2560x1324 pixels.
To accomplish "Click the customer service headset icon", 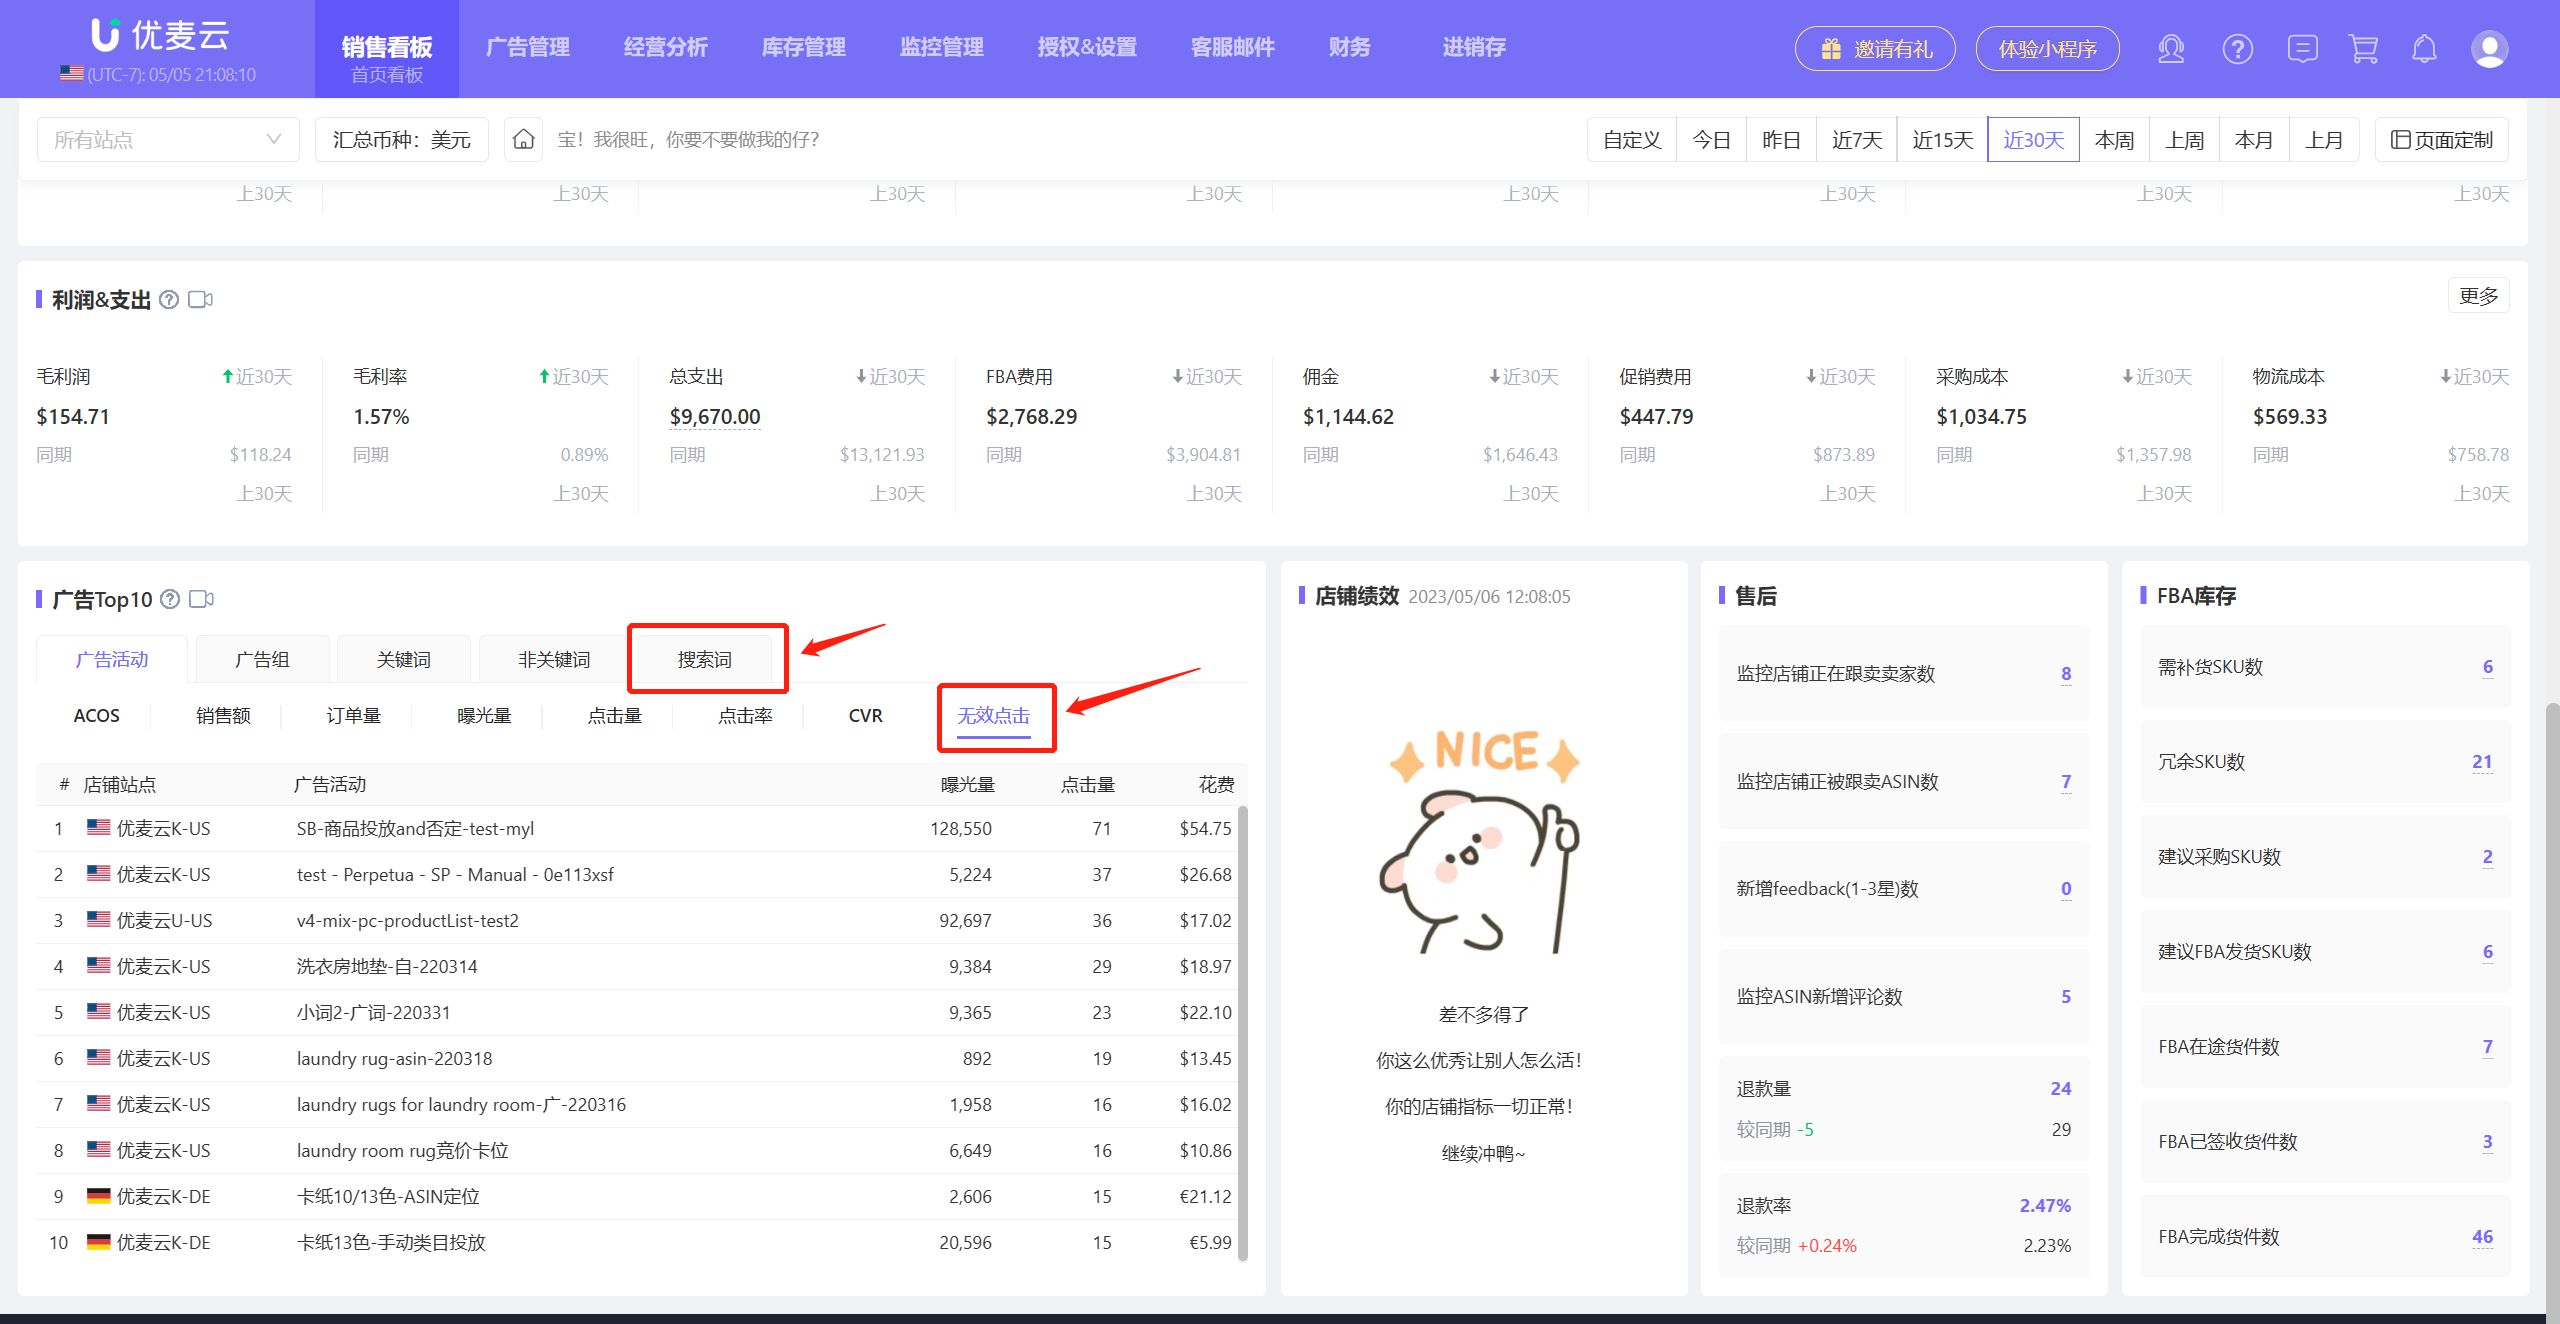I will [2172, 48].
